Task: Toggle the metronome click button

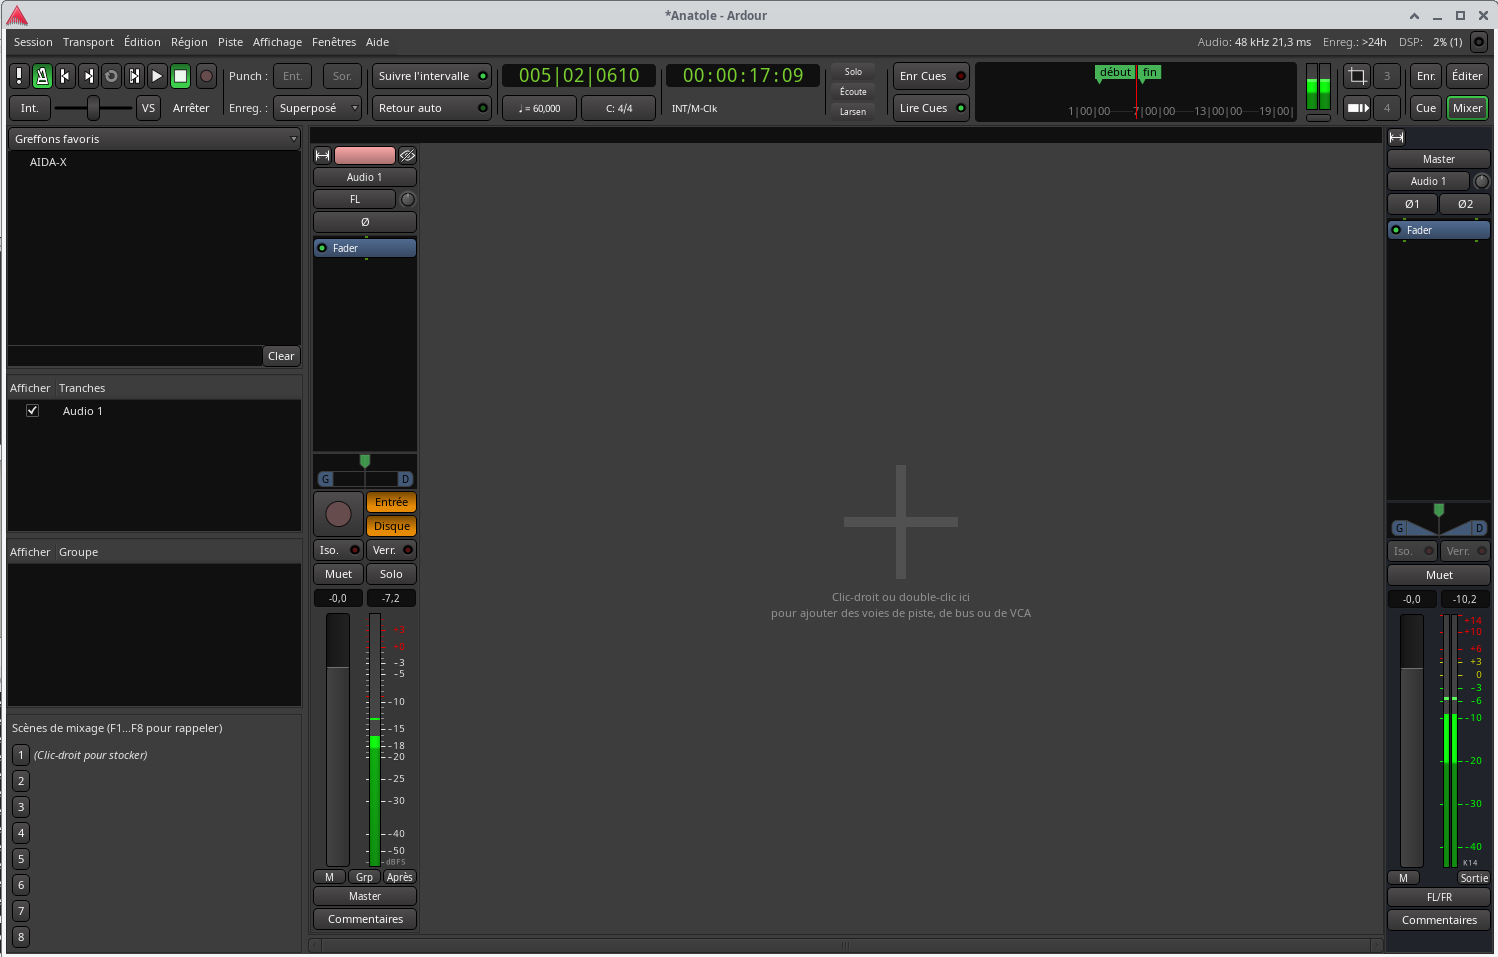Action: click(x=42, y=76)
